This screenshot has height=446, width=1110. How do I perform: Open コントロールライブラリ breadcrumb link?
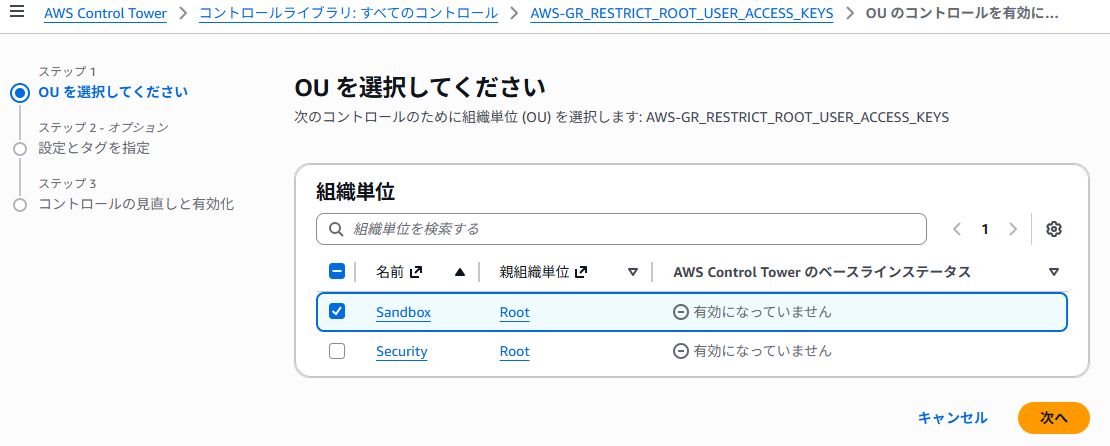tap(348, 14)
